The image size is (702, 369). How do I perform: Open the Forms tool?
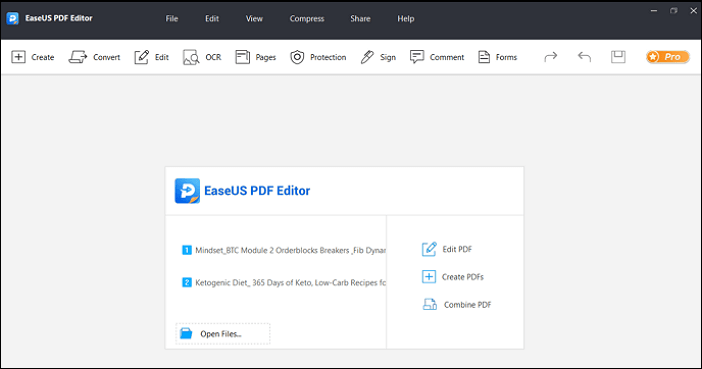point(497,57)
